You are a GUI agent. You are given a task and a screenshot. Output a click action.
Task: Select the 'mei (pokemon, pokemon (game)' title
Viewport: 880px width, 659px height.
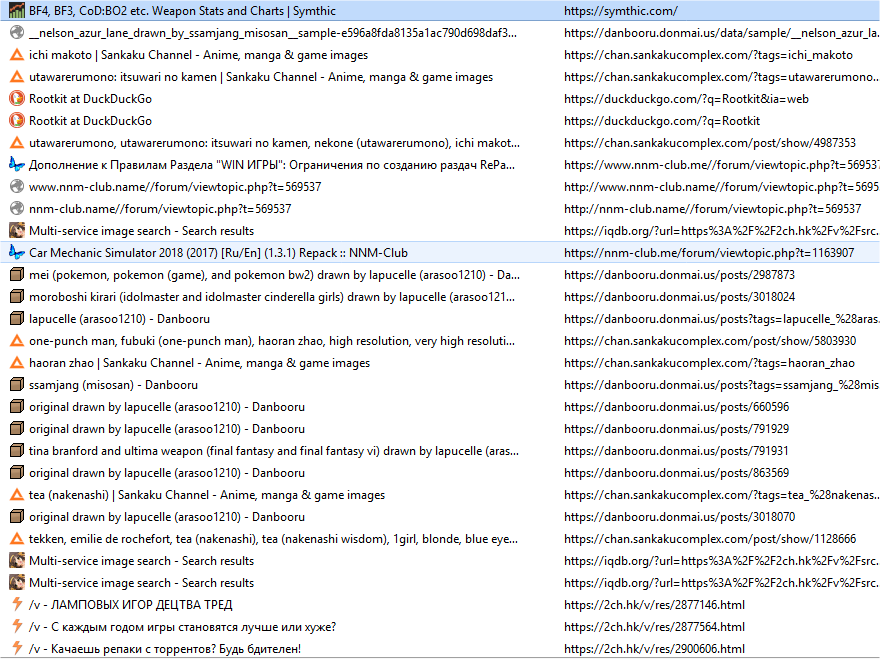tap(274, 274)
